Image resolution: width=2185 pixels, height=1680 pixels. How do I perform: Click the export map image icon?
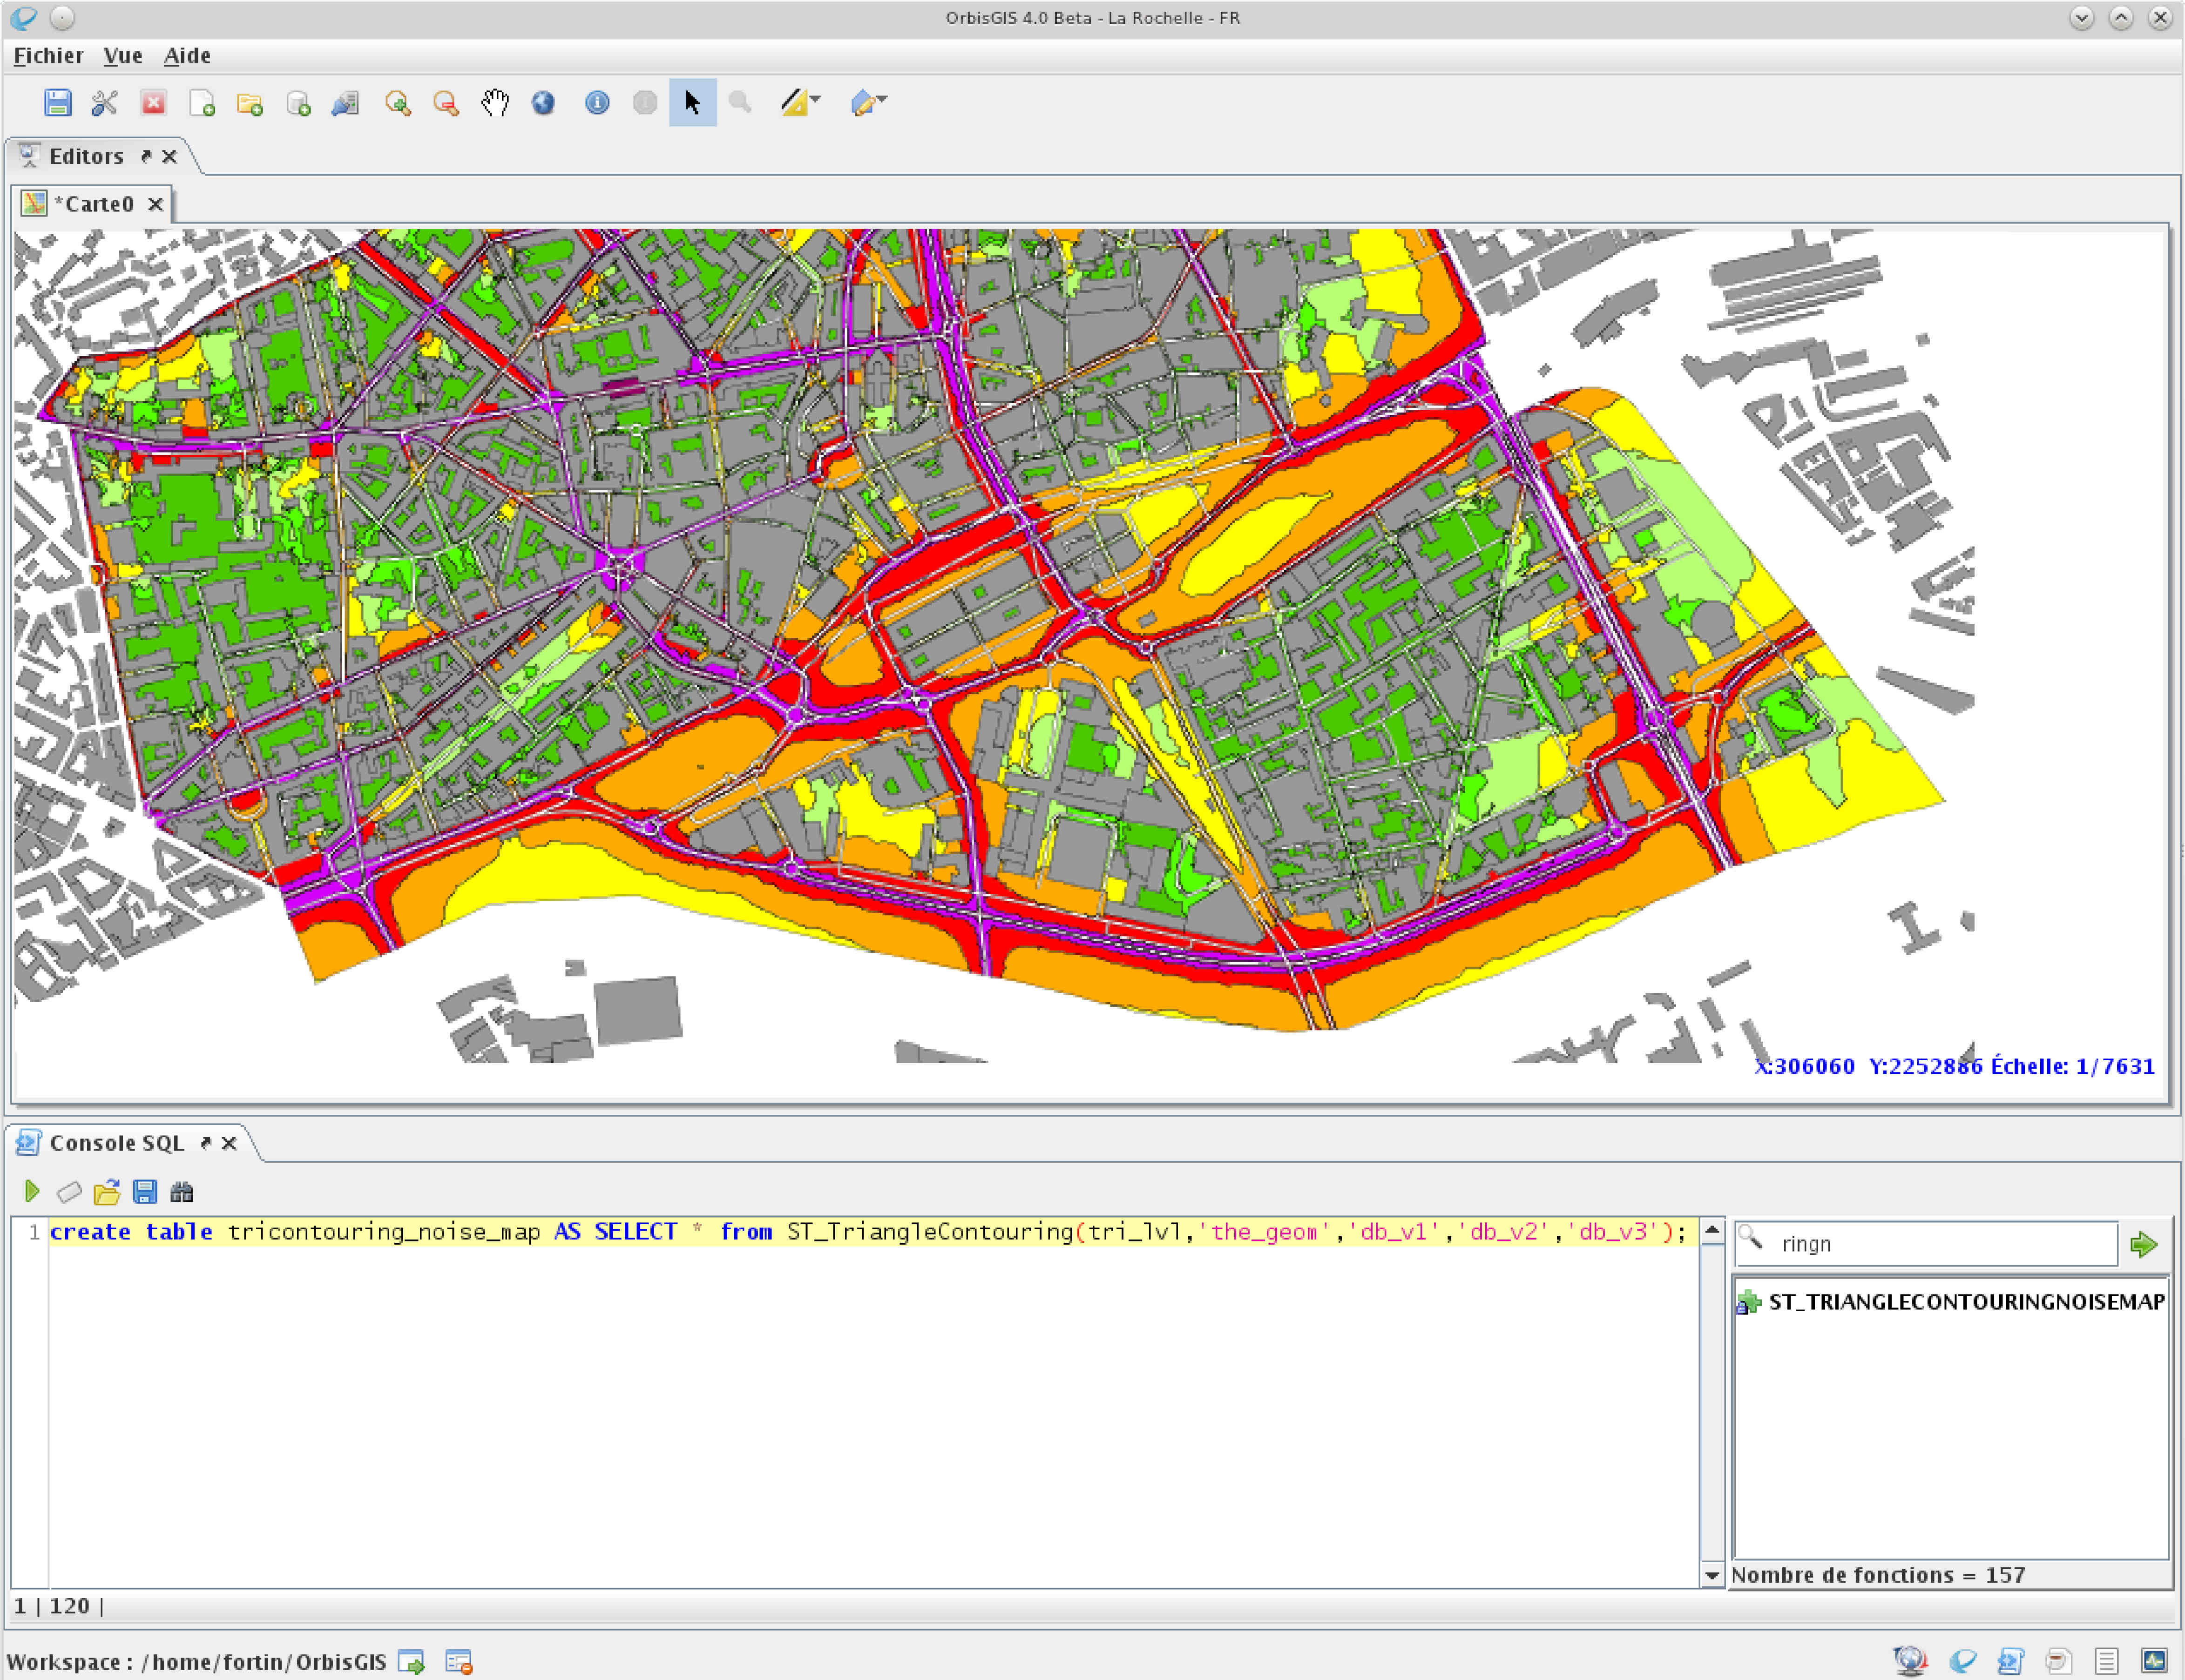coord(345,102)
